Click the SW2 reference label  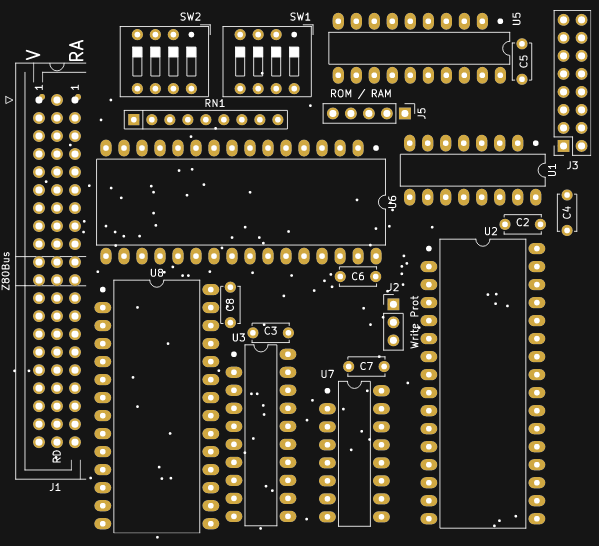pyautogui.click(x=190, y=17)
